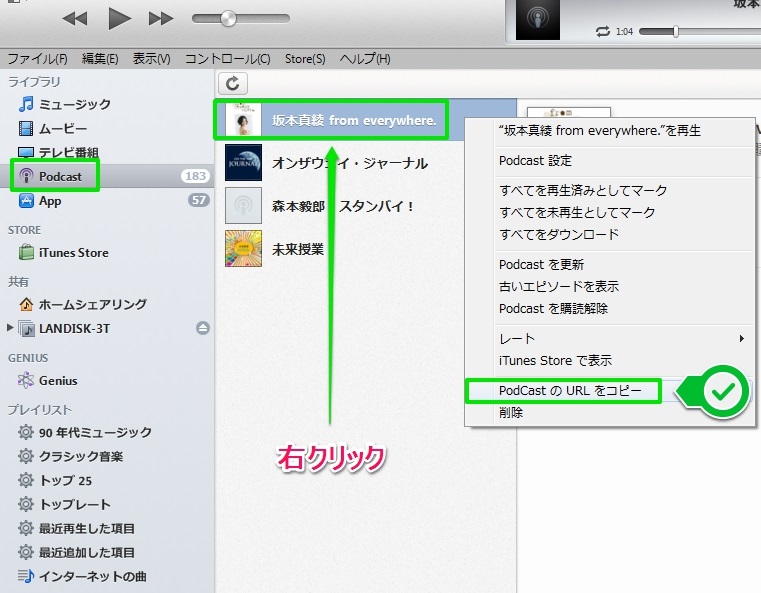Select ミュージック music note icon
This screenshot has width=761, height=593.
click(26, 103)
